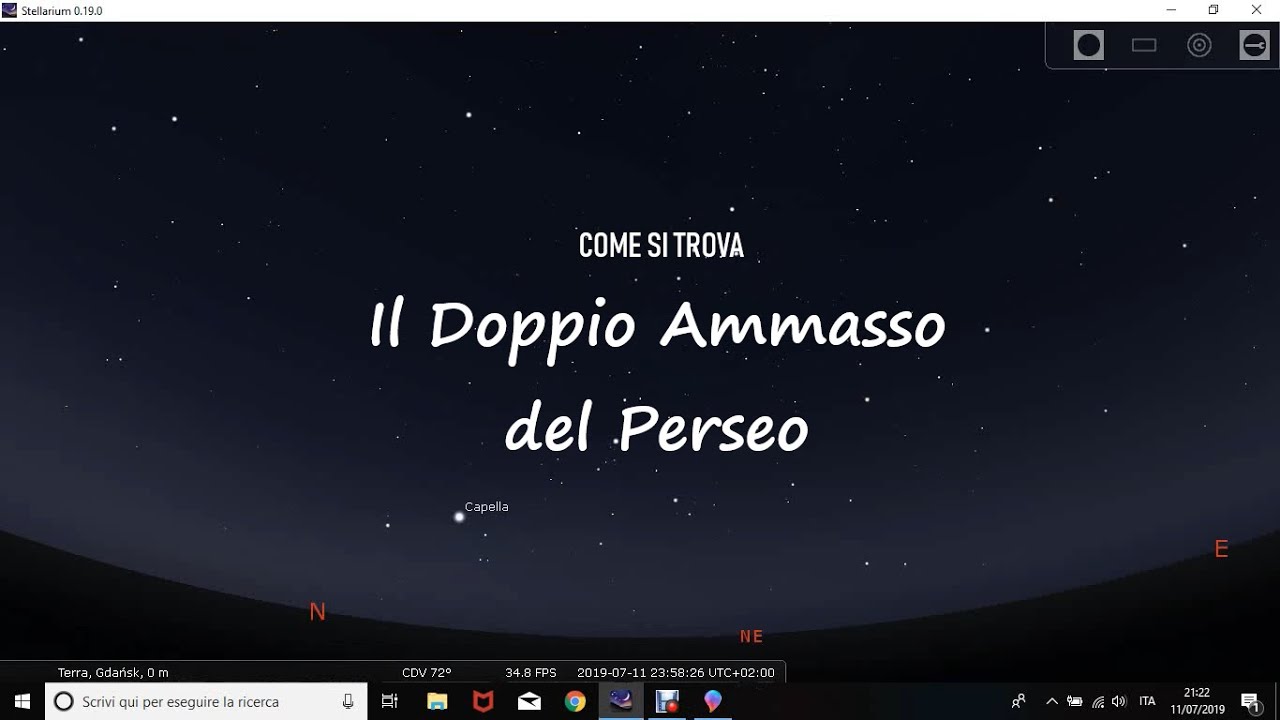Open the colorful balloon taskbar app
1280x720 pixels.
tap(713, 702)
